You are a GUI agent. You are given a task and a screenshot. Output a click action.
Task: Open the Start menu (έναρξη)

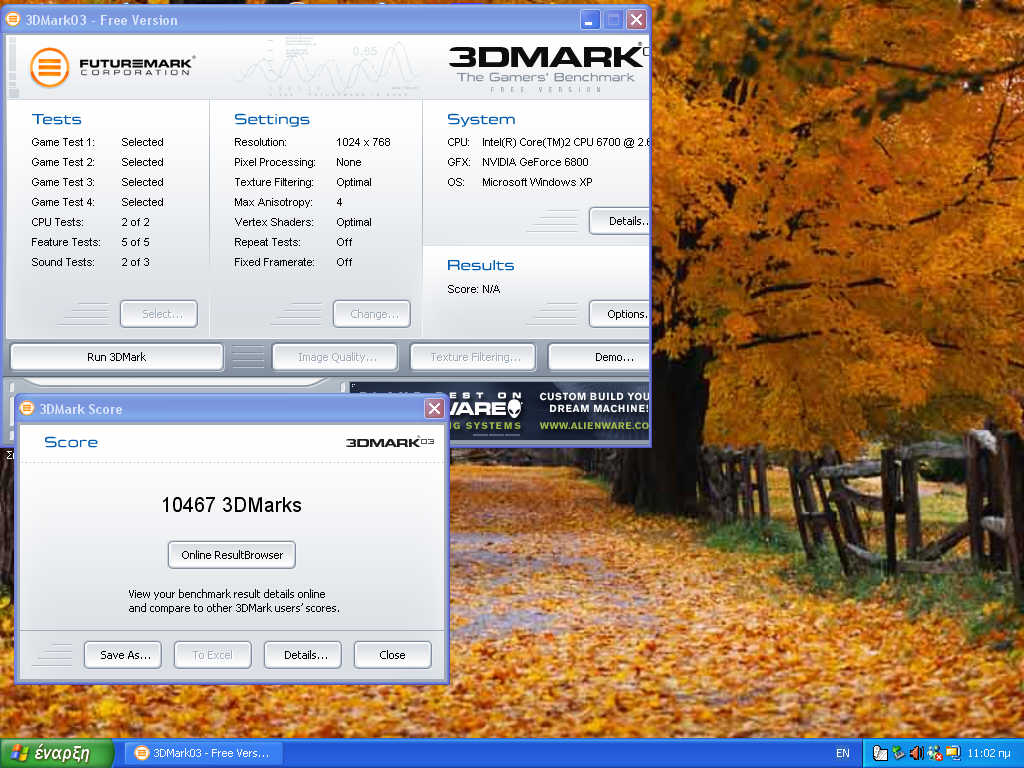coord(57,753)
